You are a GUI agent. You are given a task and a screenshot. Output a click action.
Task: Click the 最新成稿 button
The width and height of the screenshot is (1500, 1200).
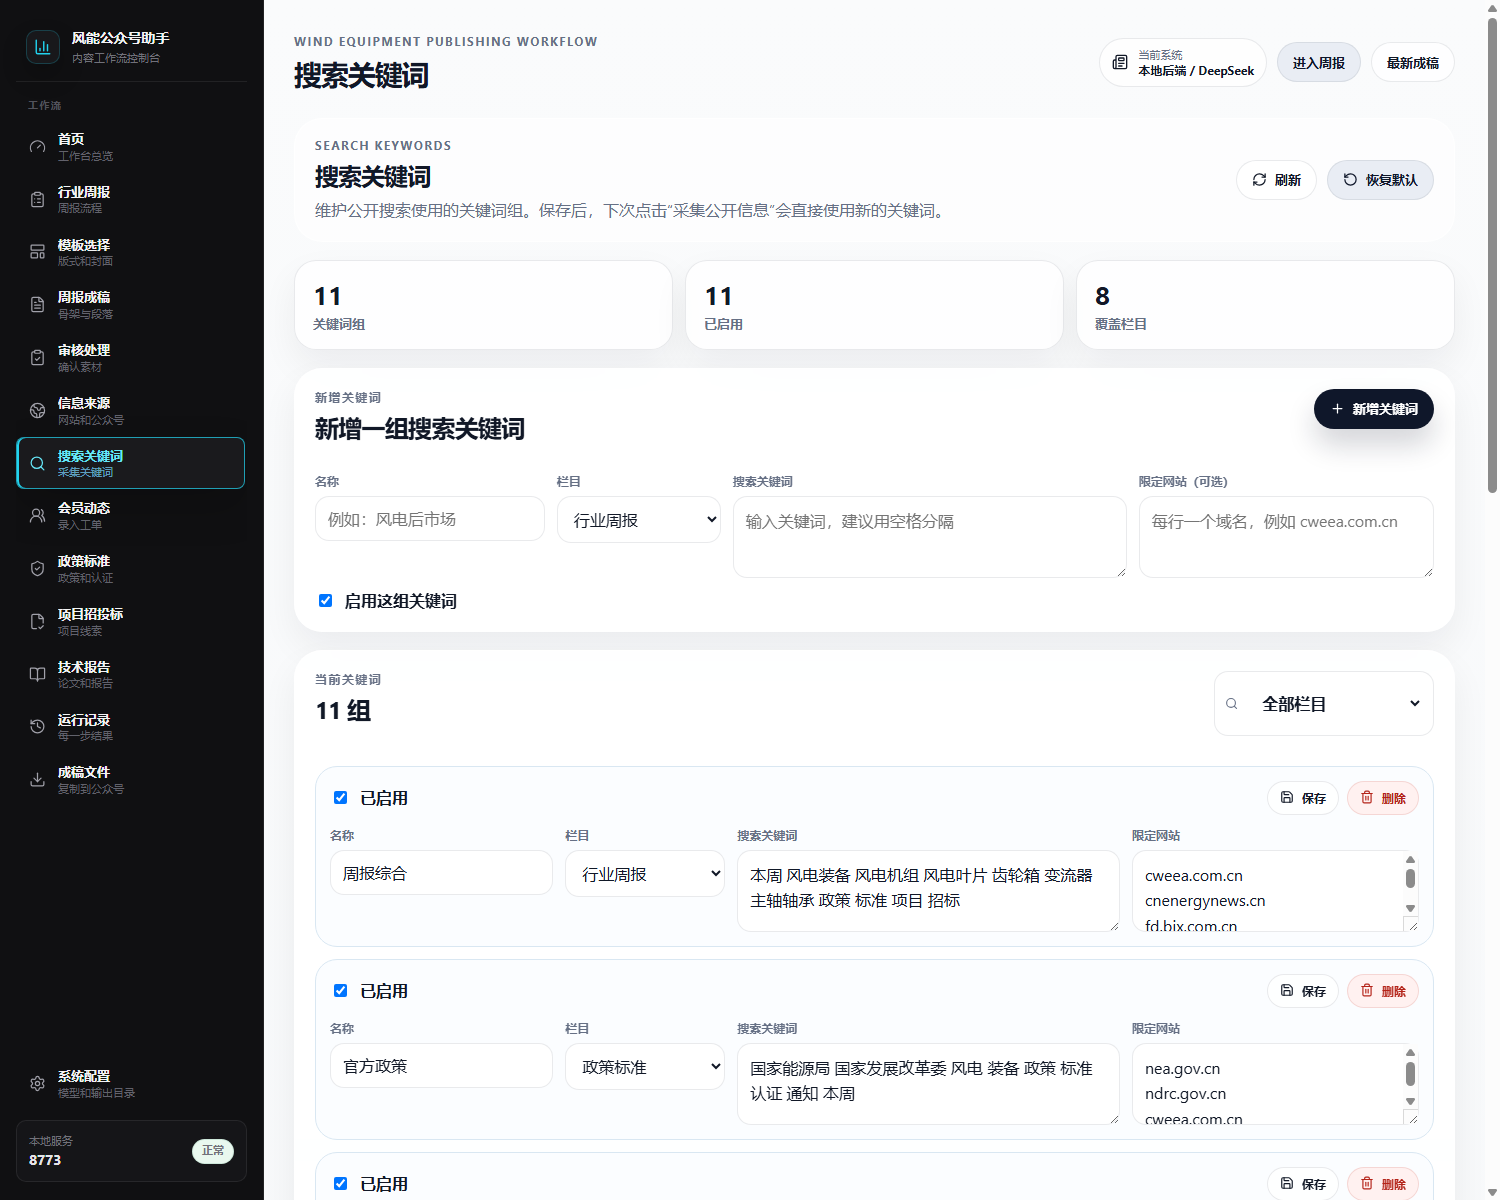1412,63
